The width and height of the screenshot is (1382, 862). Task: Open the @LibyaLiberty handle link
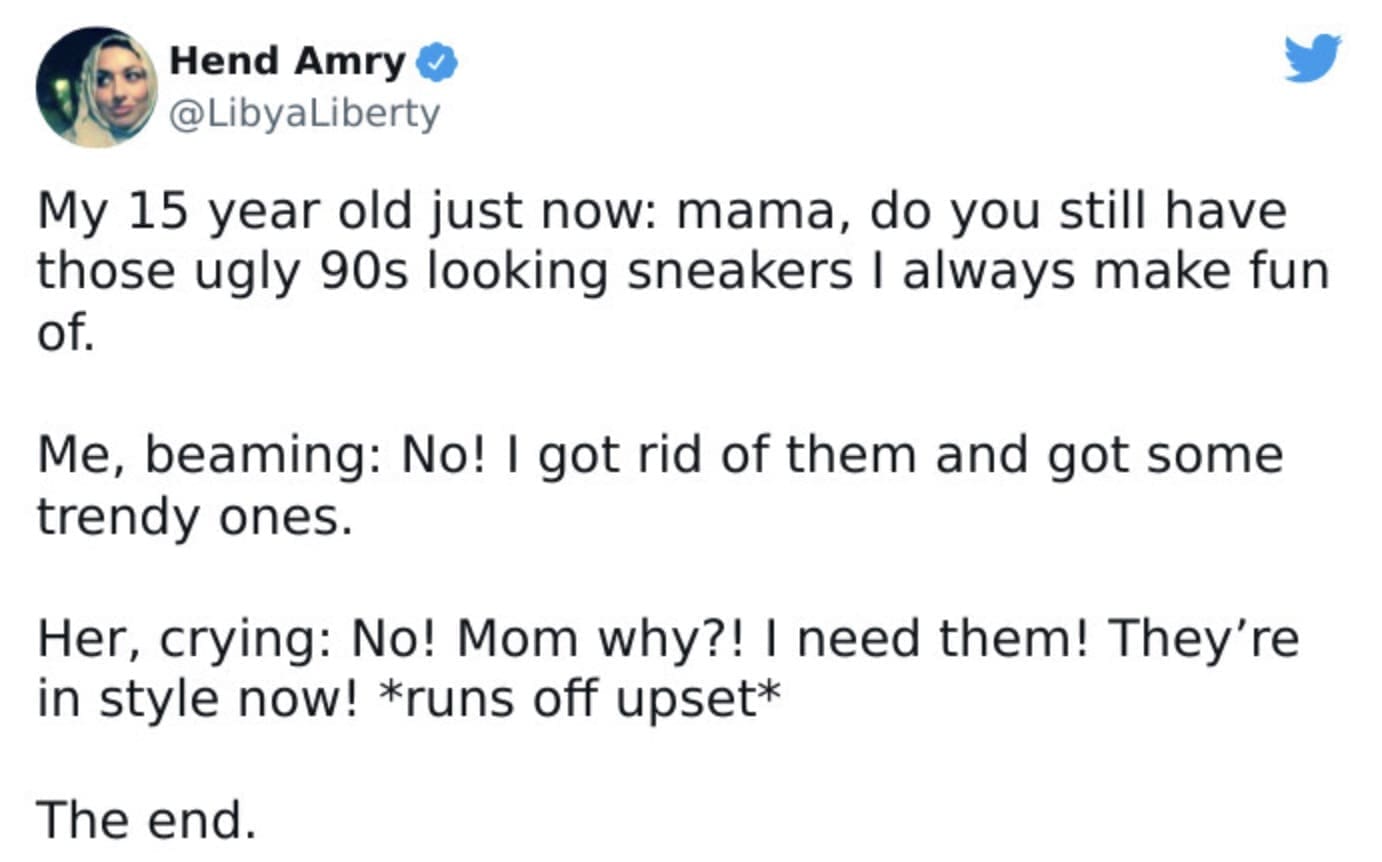point(305,115)
